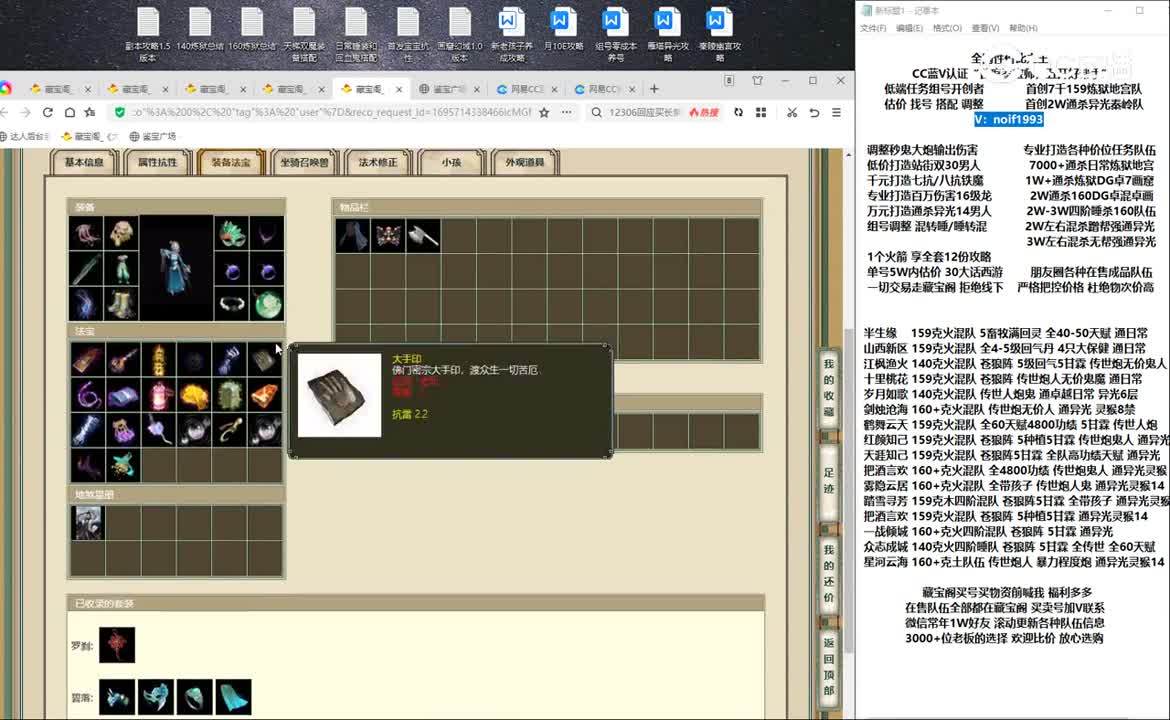This screenshot has height=720, width=1170.
Task: Switch to the 法术修正 tab
Action: click(x=378, y=162)
